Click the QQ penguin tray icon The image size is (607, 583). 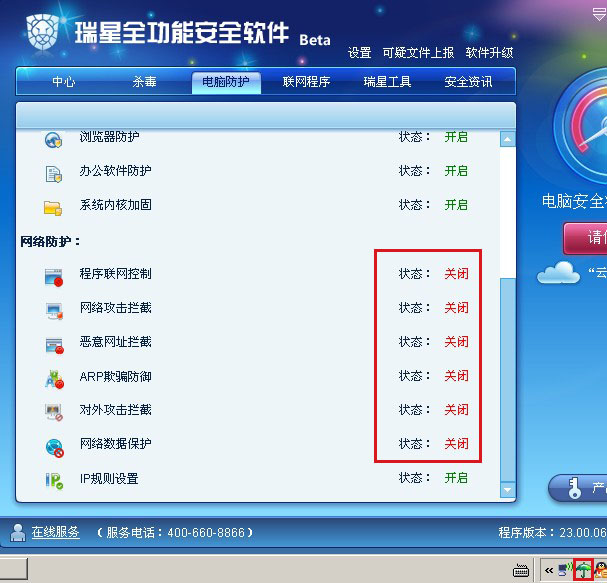pos(601,570)
